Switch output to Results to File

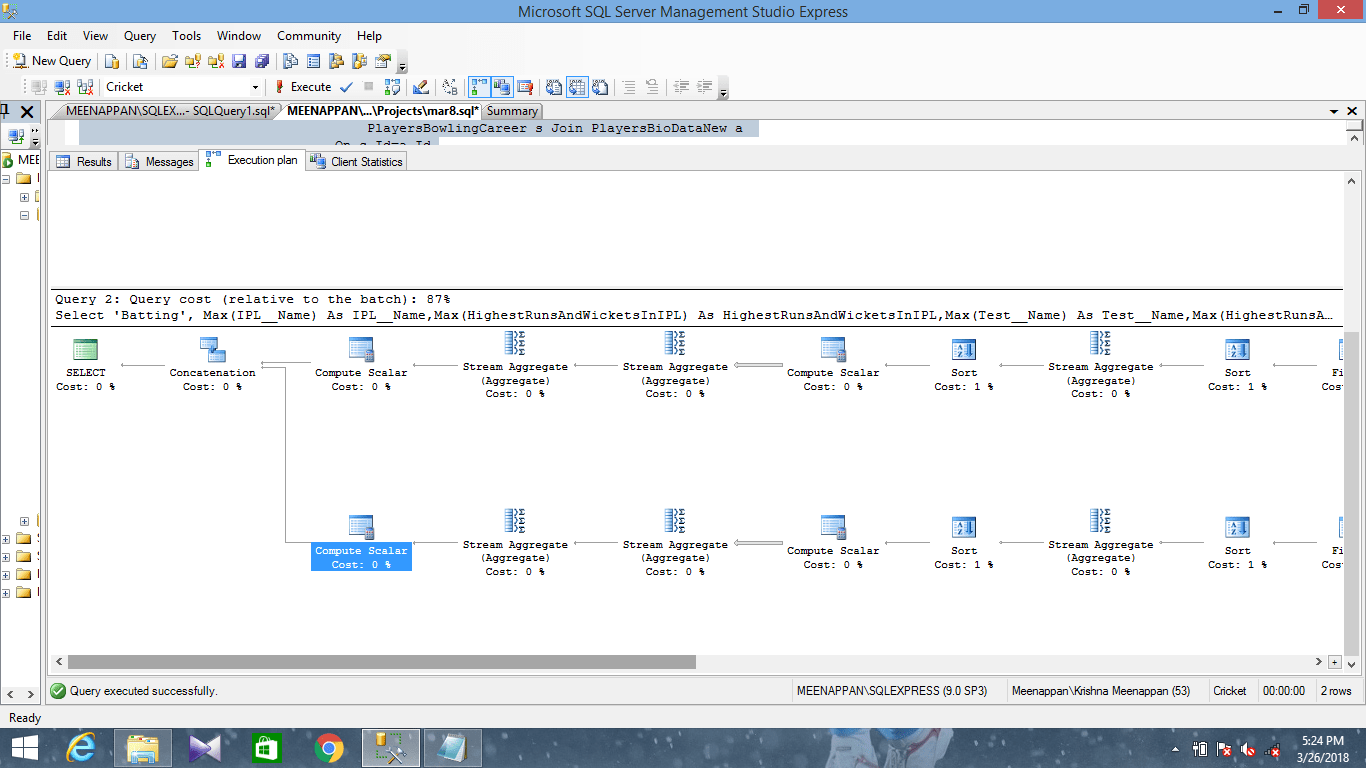600,87
